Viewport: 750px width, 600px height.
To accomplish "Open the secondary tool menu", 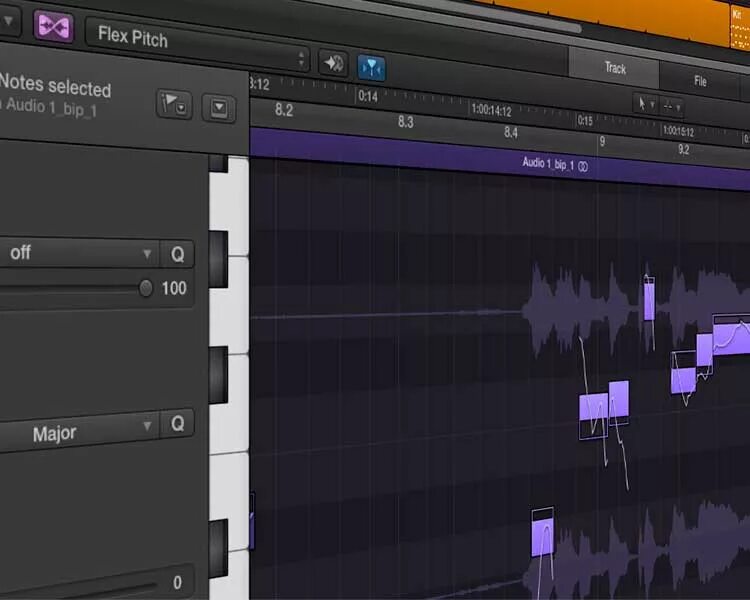I will [672, 107].
